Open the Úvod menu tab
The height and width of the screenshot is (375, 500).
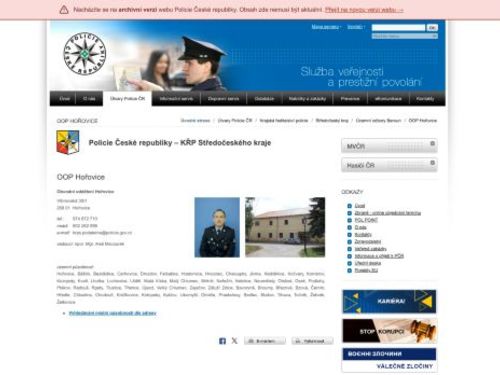click(x=65, y=99)
